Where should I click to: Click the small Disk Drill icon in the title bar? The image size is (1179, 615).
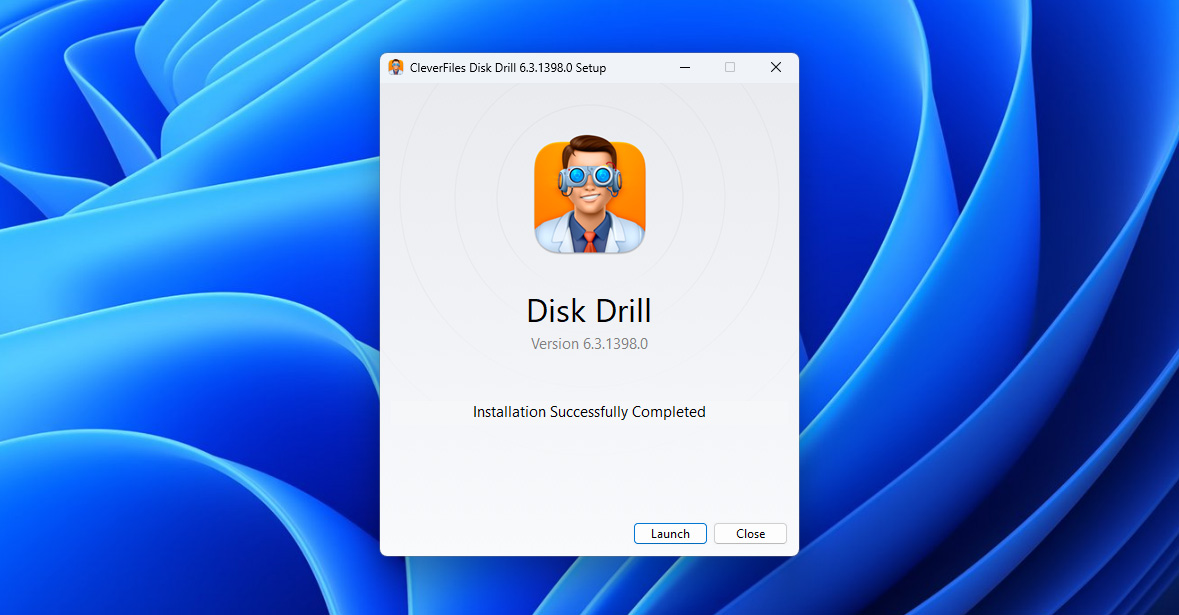(x=396, y=68)
